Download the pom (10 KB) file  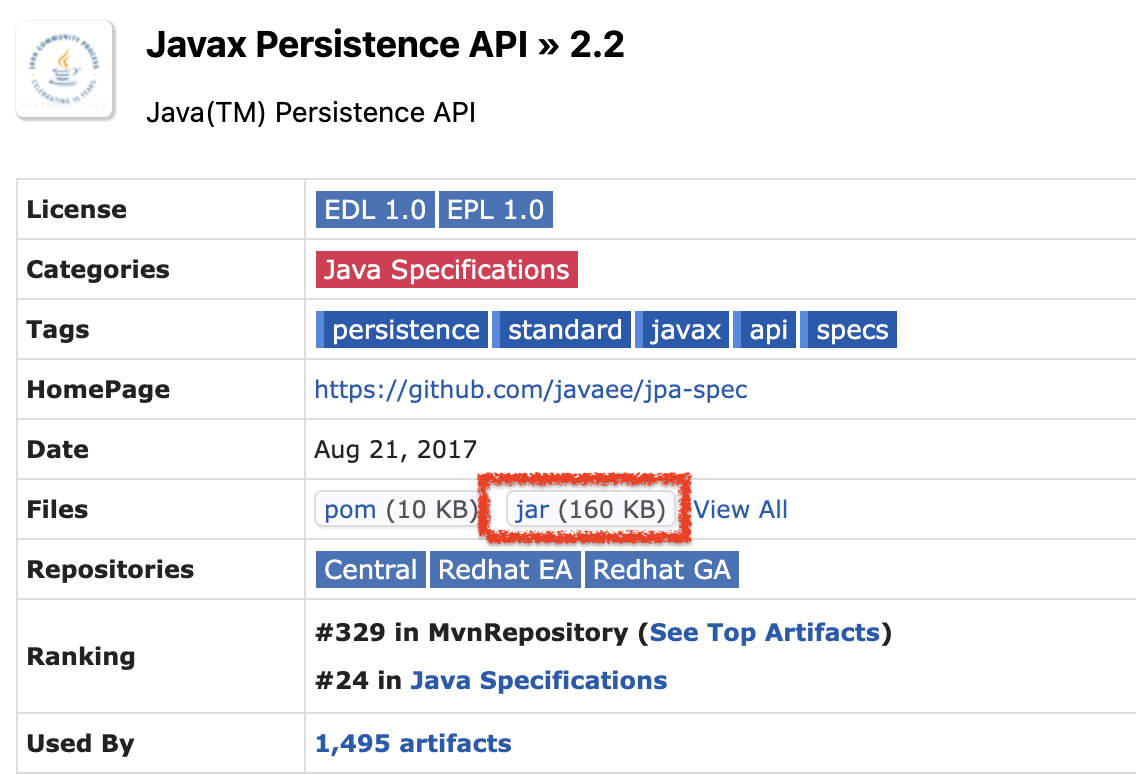pos(398,509)
